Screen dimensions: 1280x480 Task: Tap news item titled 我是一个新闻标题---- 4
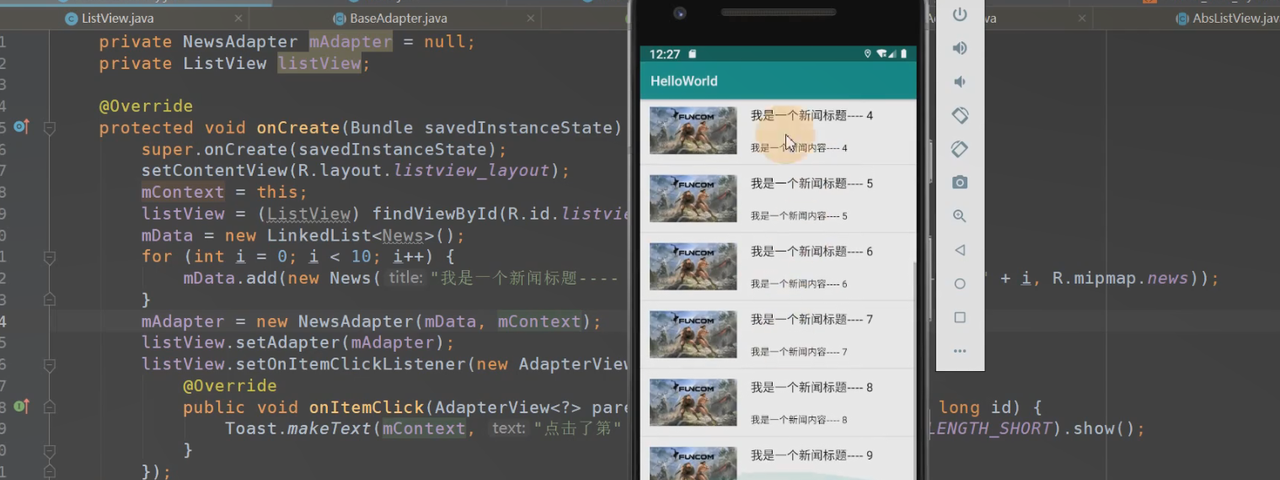point(778,131)
